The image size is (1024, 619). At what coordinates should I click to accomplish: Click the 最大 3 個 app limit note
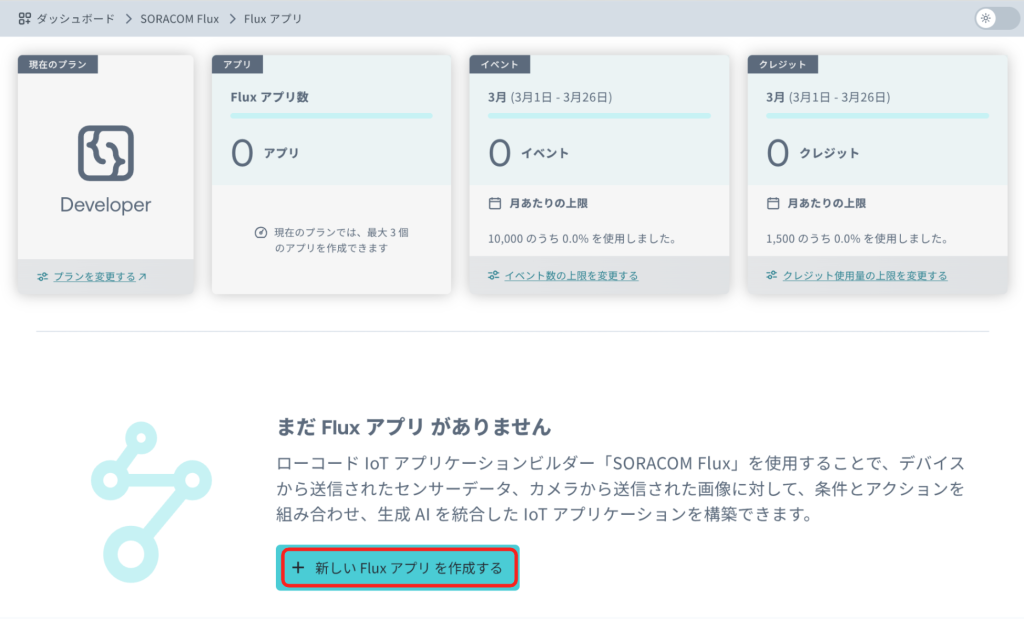point(341,240)
